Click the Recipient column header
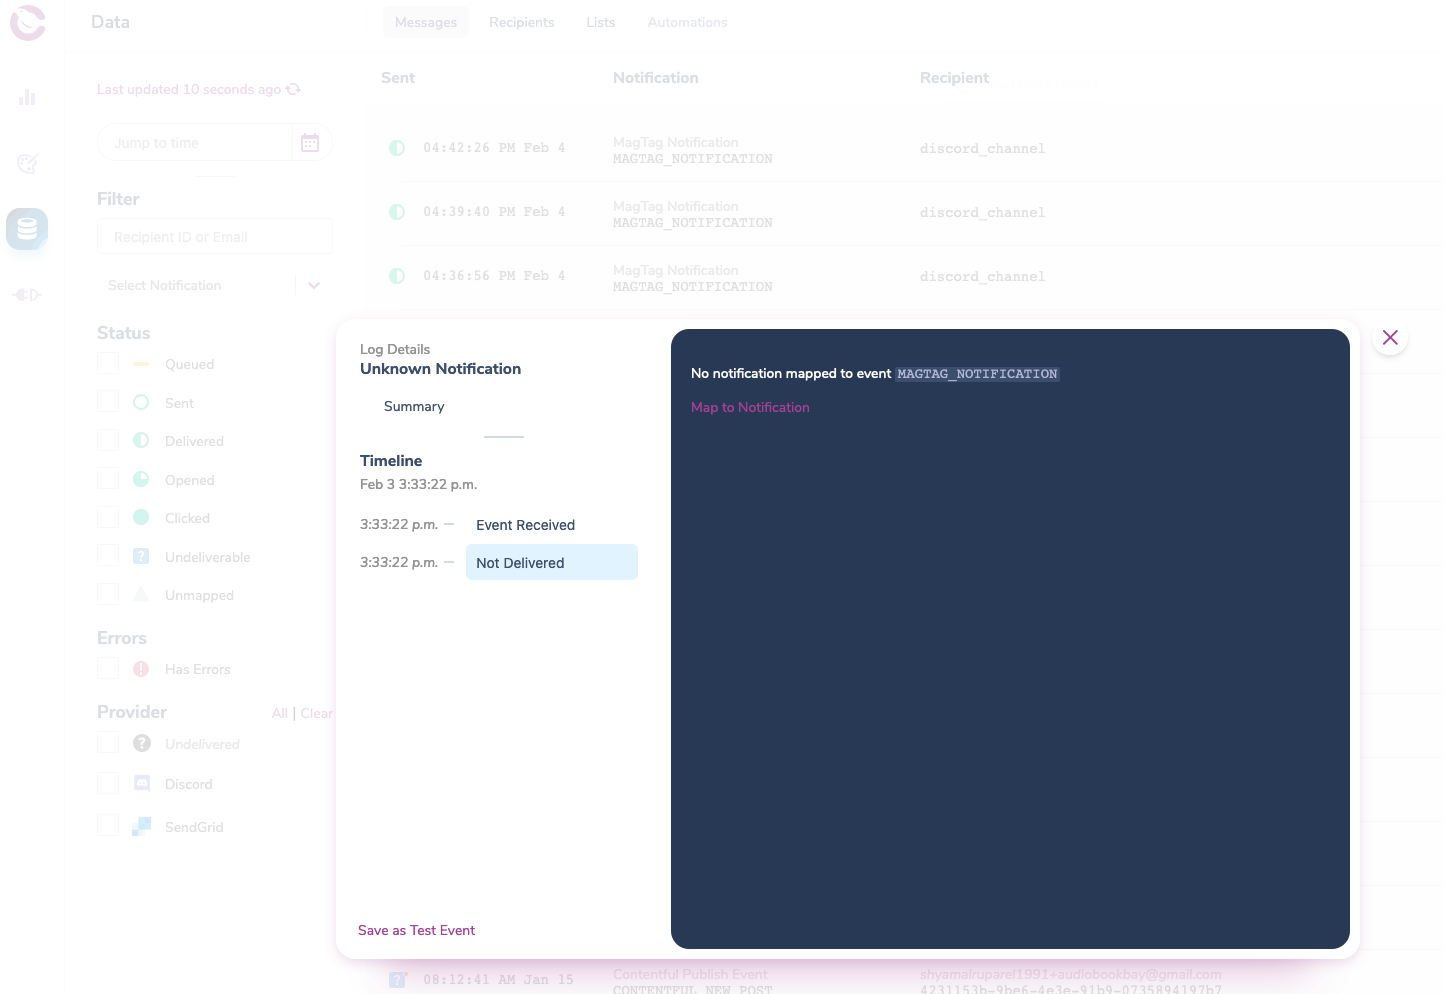This screenshot has height=994, width=1444. (x=954, y=78)
